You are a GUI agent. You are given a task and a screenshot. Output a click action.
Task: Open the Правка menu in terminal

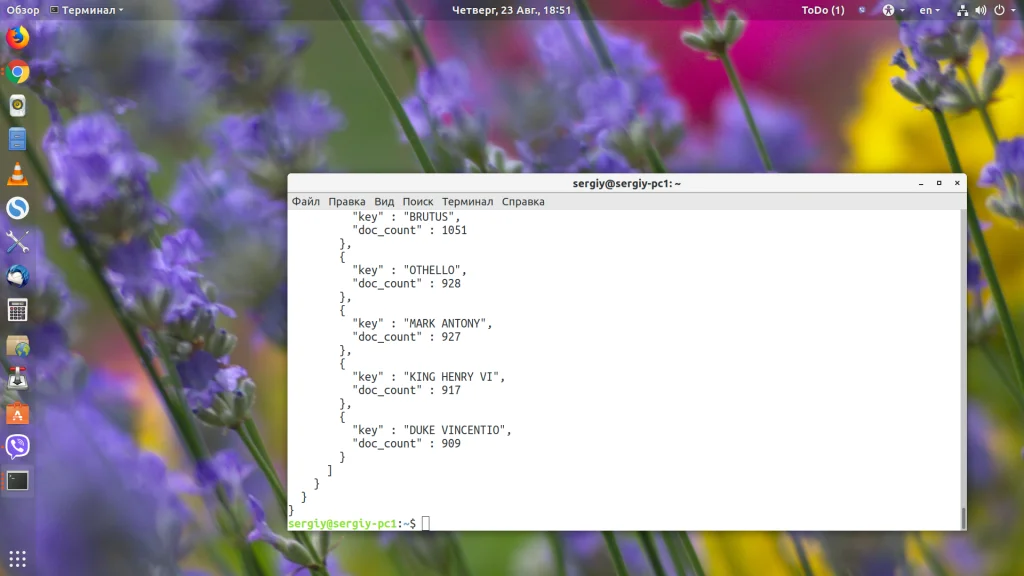click(x=347, y=201)
